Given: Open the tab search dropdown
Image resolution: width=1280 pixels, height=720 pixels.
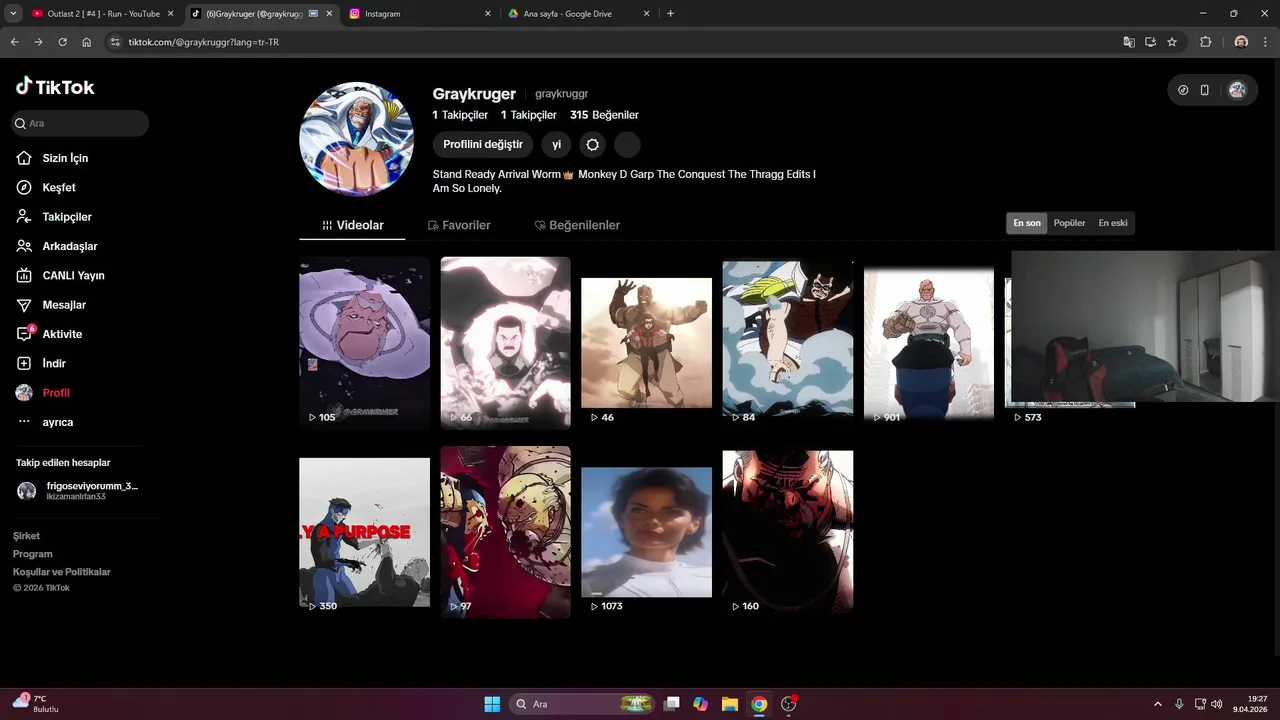Looking at the screenshot, I should click(x=12, y=14).
